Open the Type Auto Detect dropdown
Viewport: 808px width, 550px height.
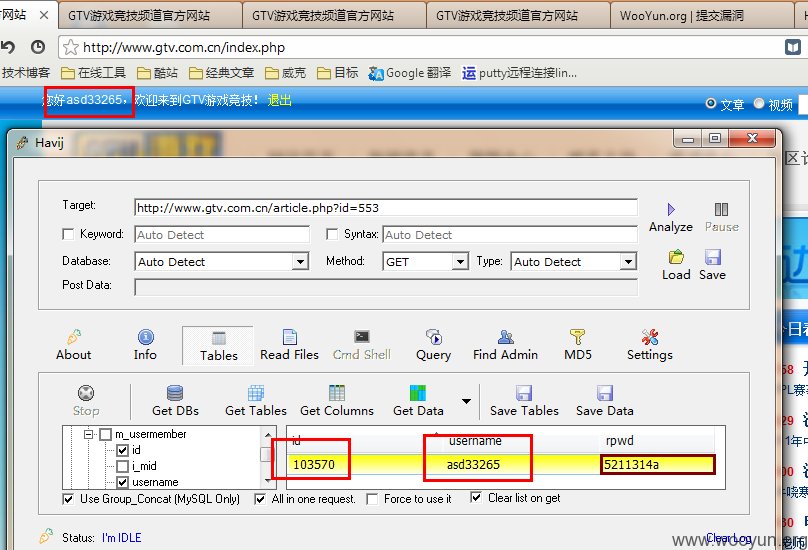coord(628,262)
